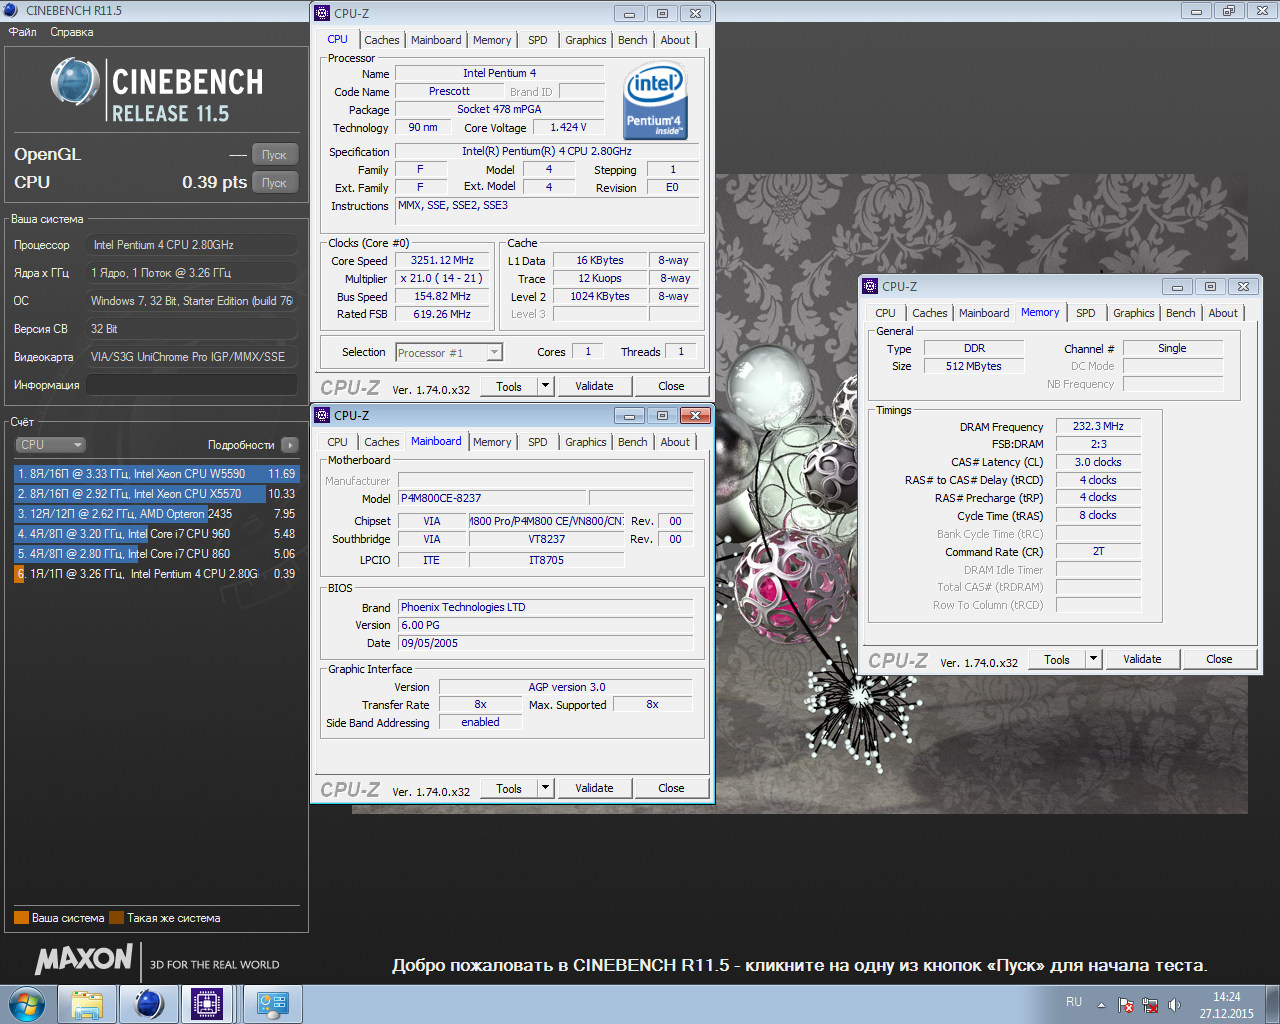Open the 'Справка' menu
The height and width of the screenshot is (1024, 1280).
[72, 32]
